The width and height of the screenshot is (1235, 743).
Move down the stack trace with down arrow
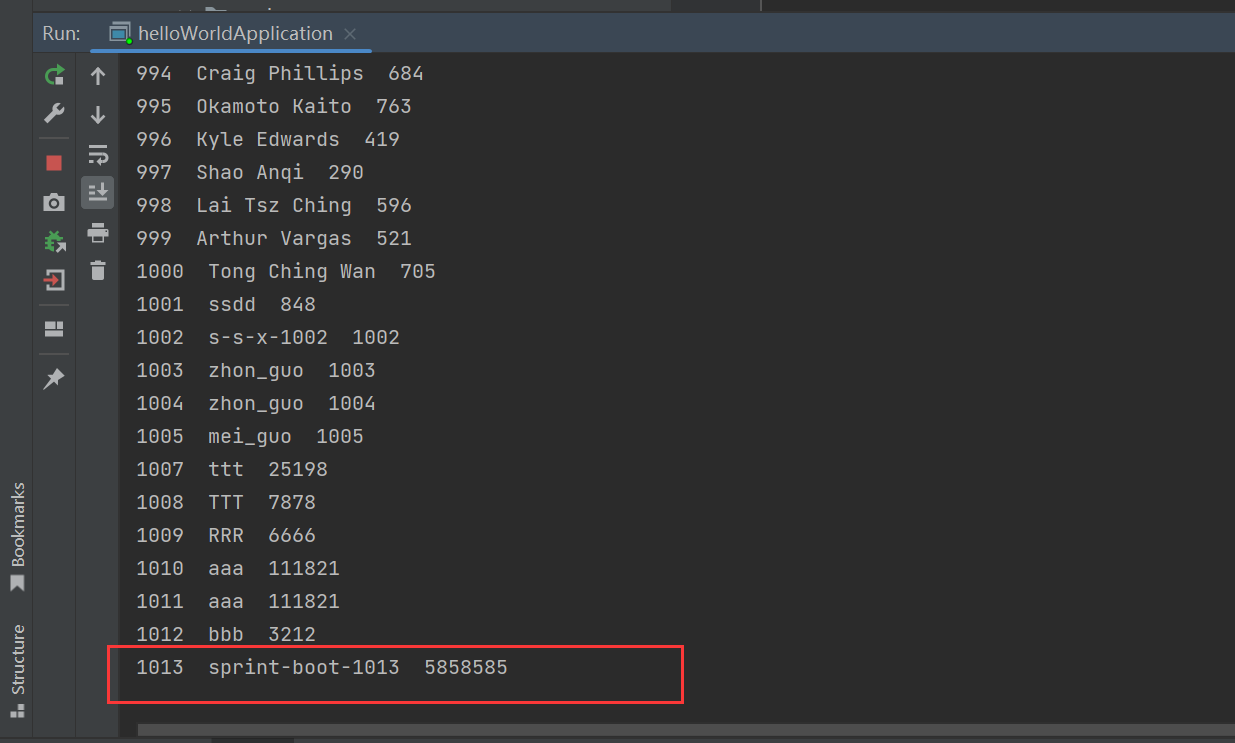[x=97, y=114]
